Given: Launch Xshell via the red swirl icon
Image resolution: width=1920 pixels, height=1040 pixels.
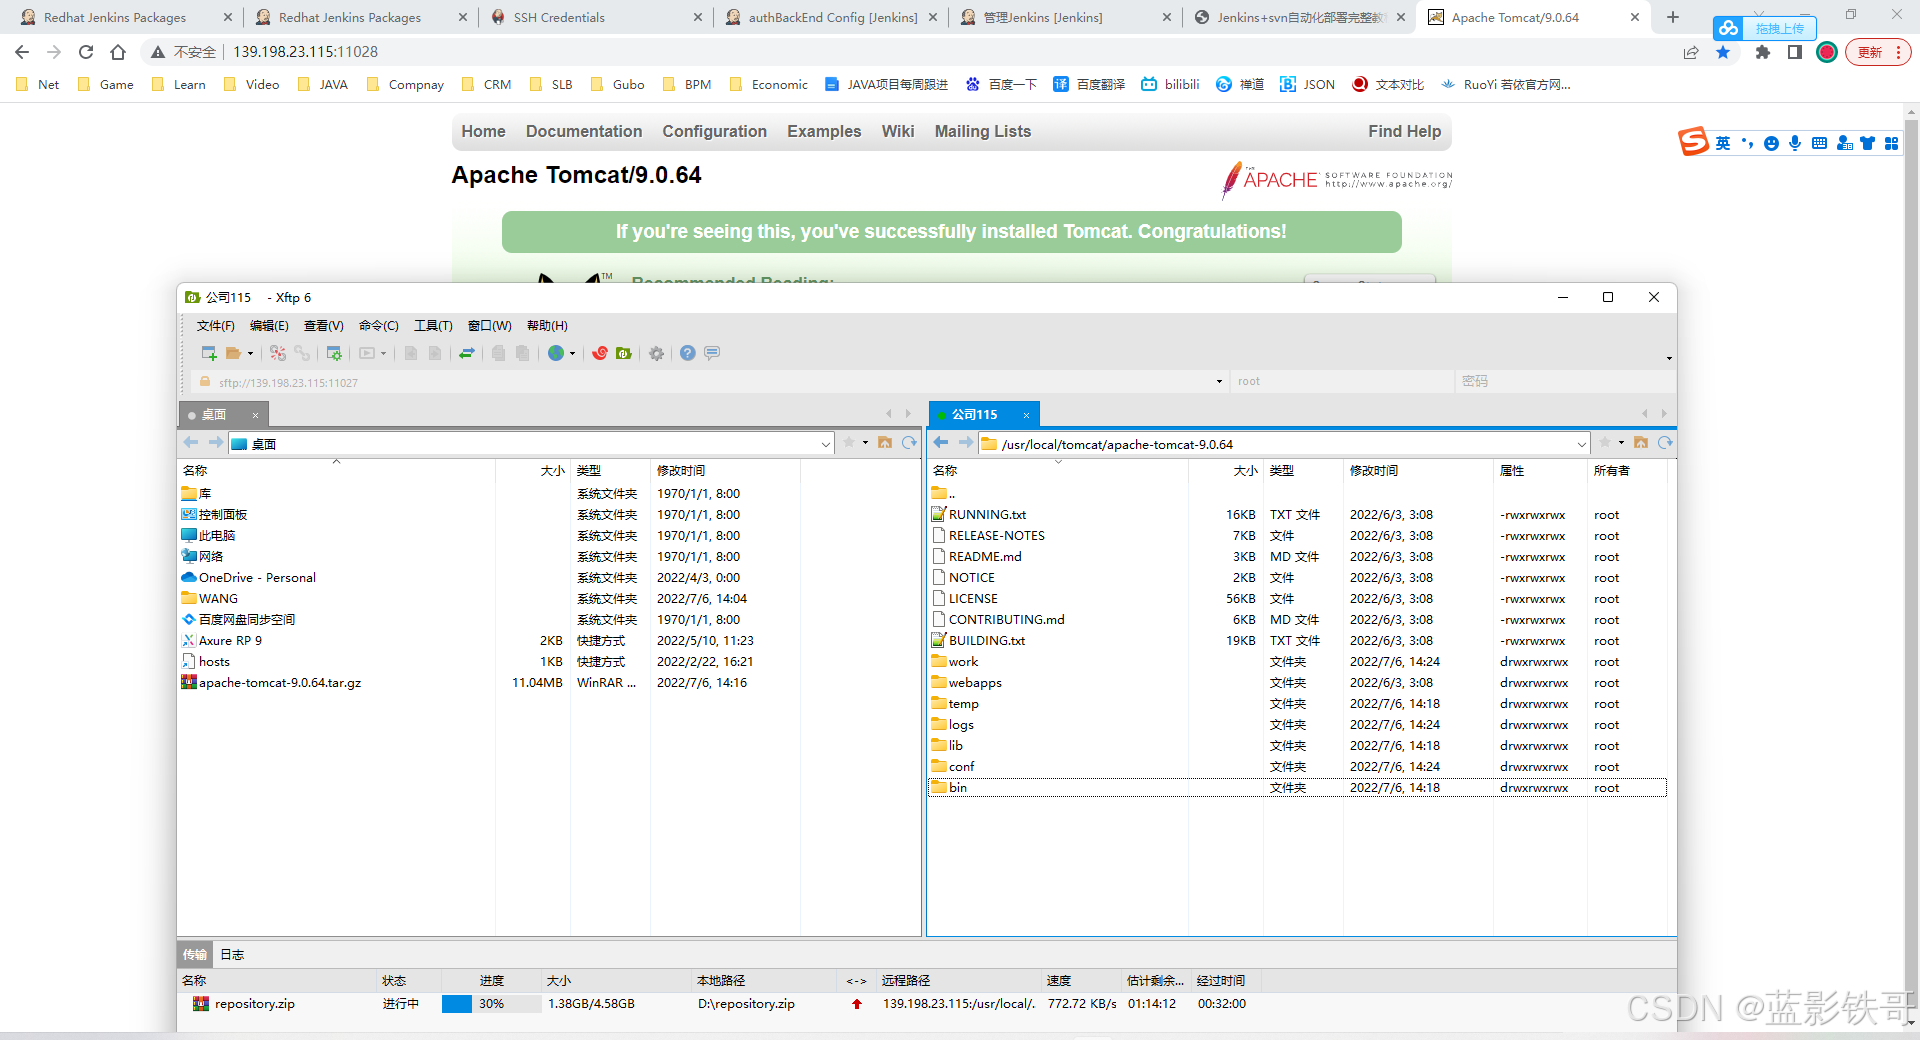Looking at the screenshot, I should (x=600, y=353).
